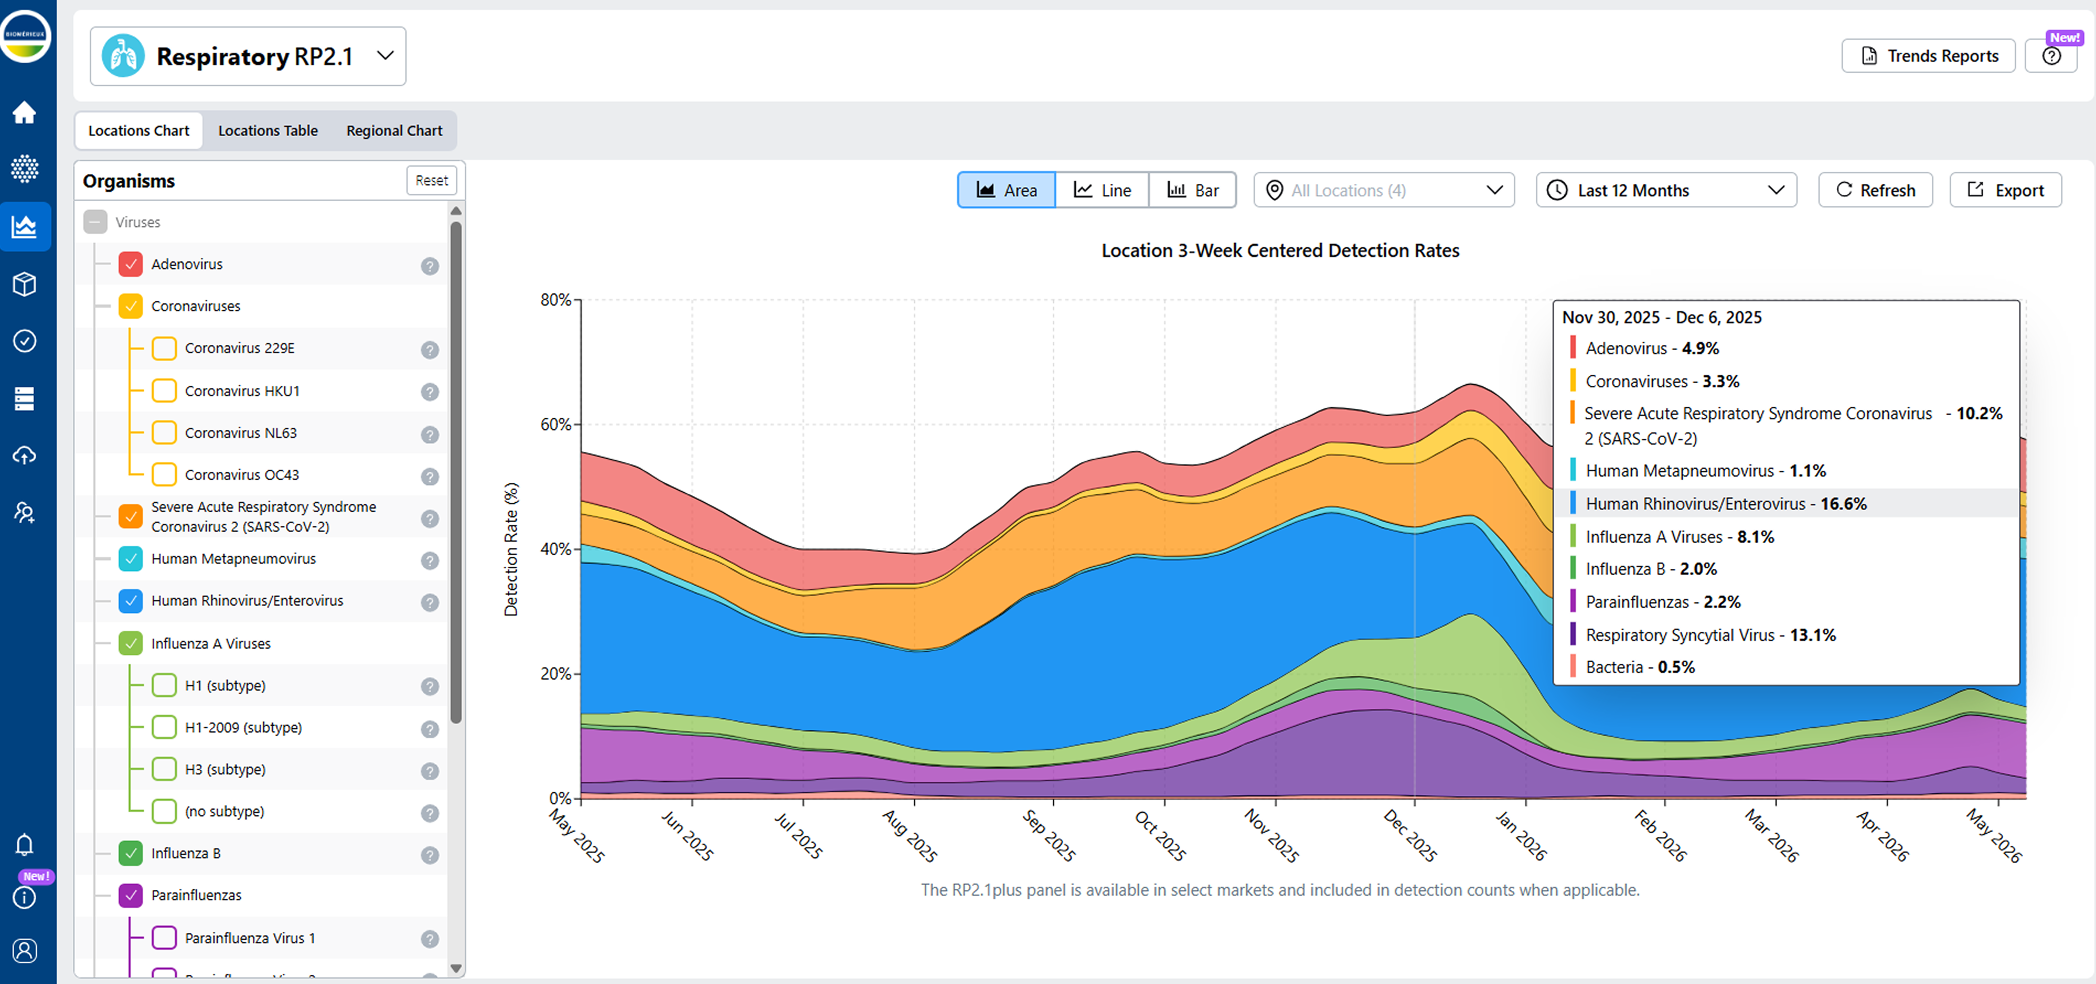Check the (no subtype) checkbox
The image size is (2096, 984).
pos(164,811)
